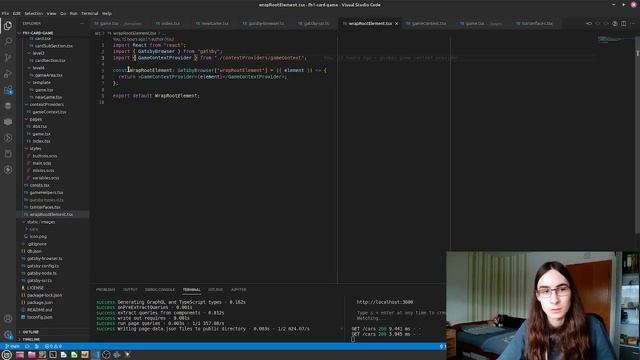Open the database icon in activity bar
640x360 pixels.
8,106
